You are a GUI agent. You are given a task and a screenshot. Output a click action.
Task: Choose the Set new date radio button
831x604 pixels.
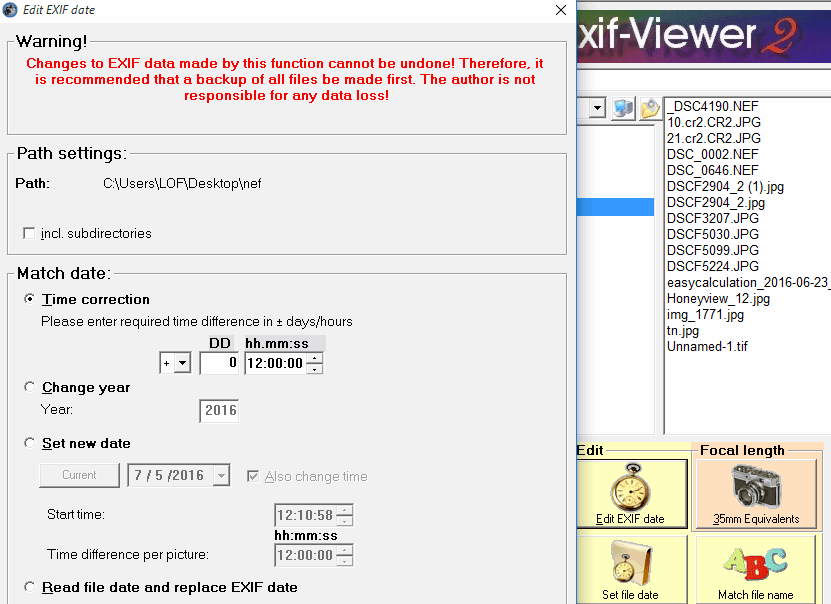click(30, 443)
